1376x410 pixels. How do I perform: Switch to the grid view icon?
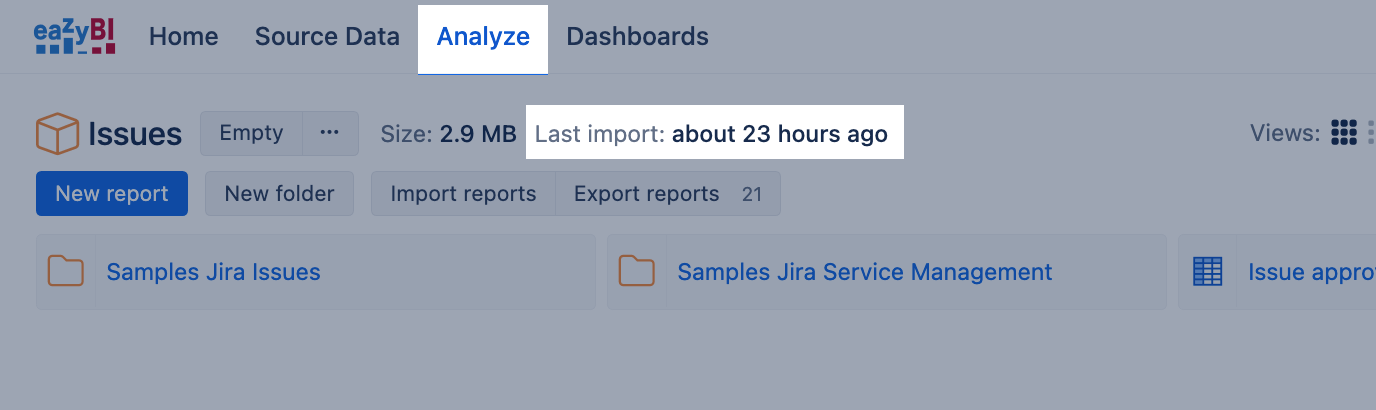(x=1344, y=133)
